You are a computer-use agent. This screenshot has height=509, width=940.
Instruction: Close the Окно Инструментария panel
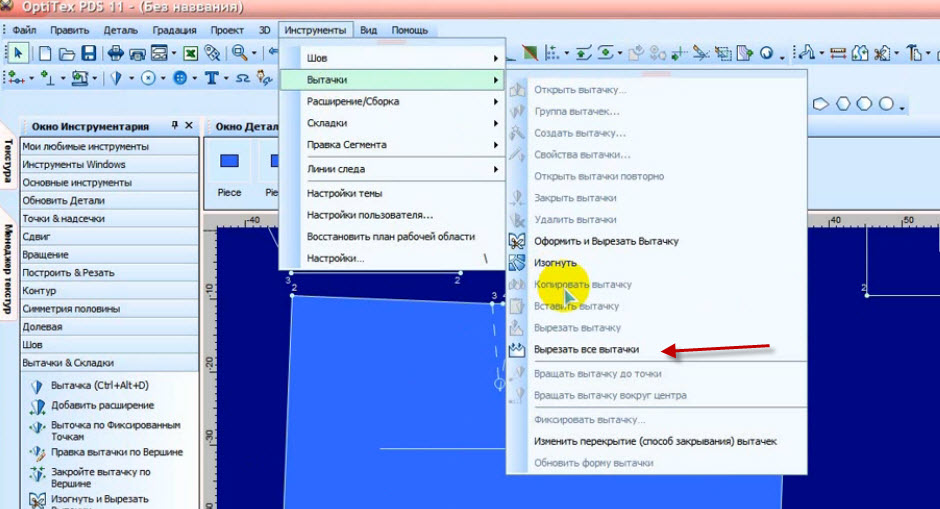tap(189, 125)
